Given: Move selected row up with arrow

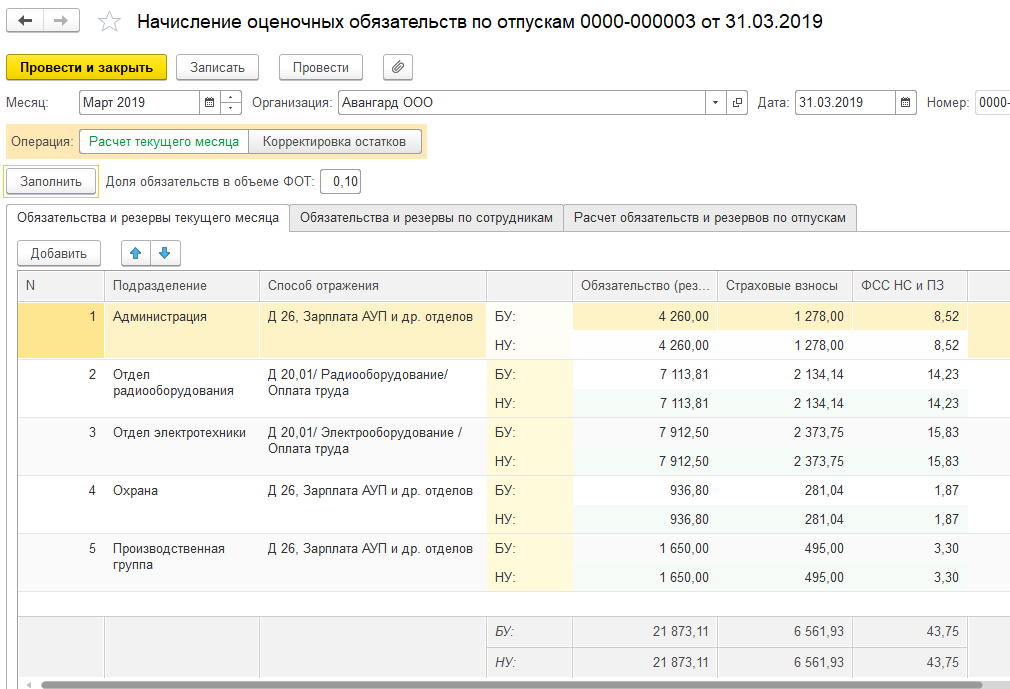Looking at the screenshot, I should [136, 253].
